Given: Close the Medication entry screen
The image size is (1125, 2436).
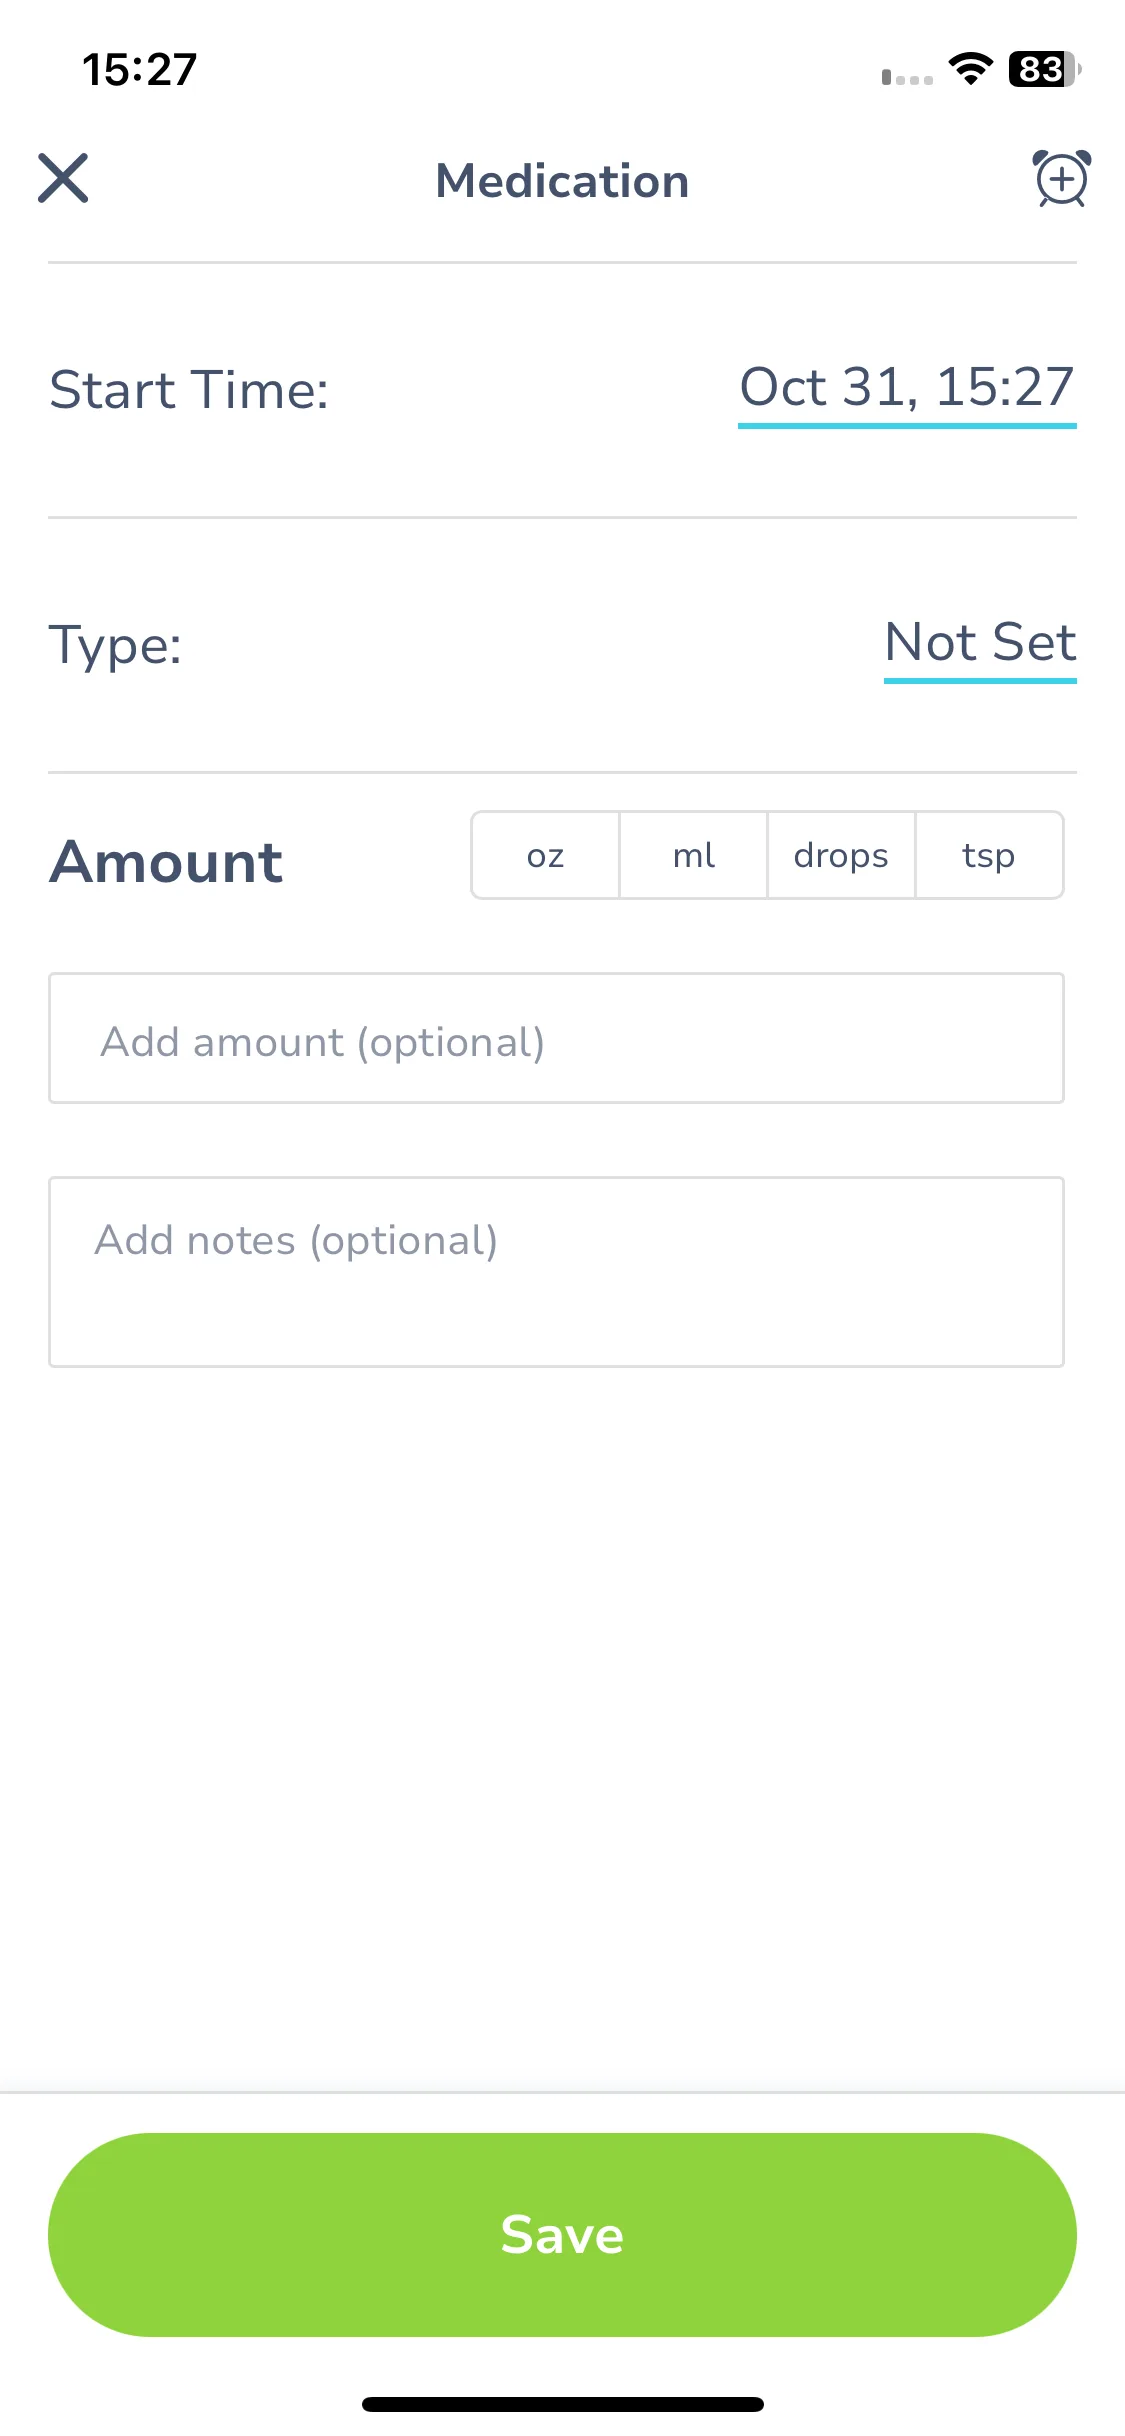Looking at the screenshot, I should pos(63,178).
